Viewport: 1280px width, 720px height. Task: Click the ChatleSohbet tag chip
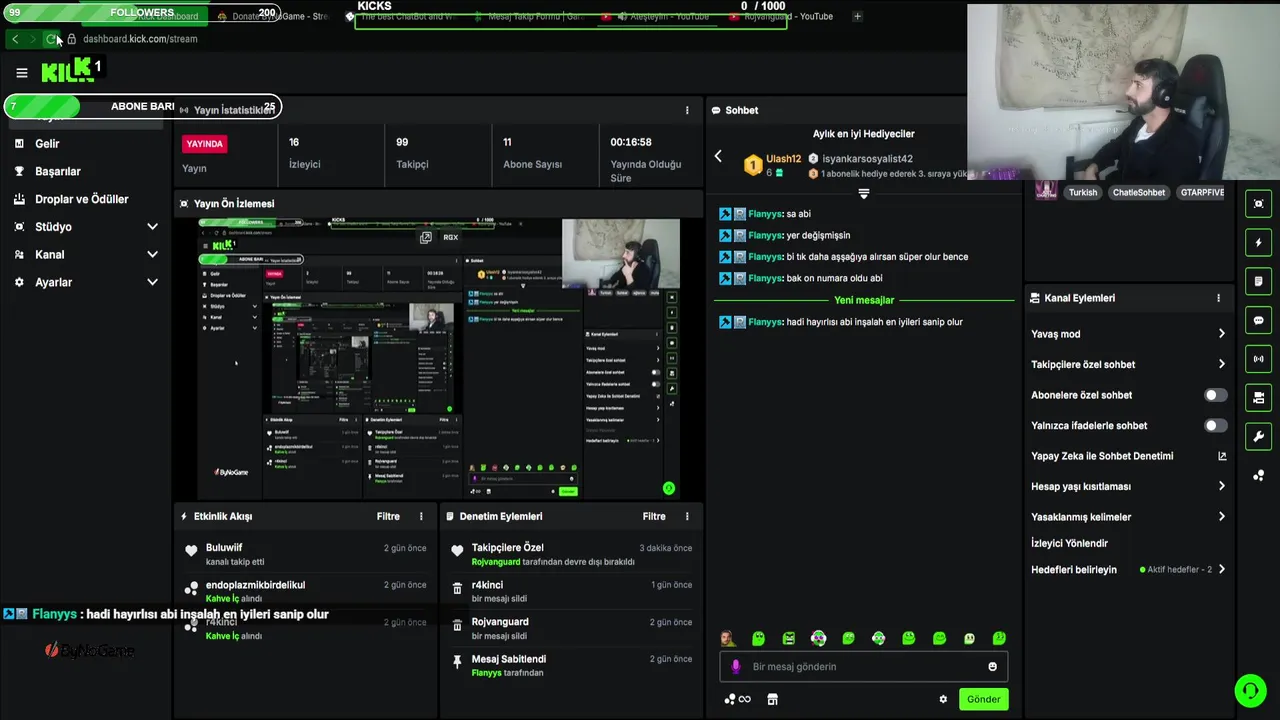pos(1139,192)
